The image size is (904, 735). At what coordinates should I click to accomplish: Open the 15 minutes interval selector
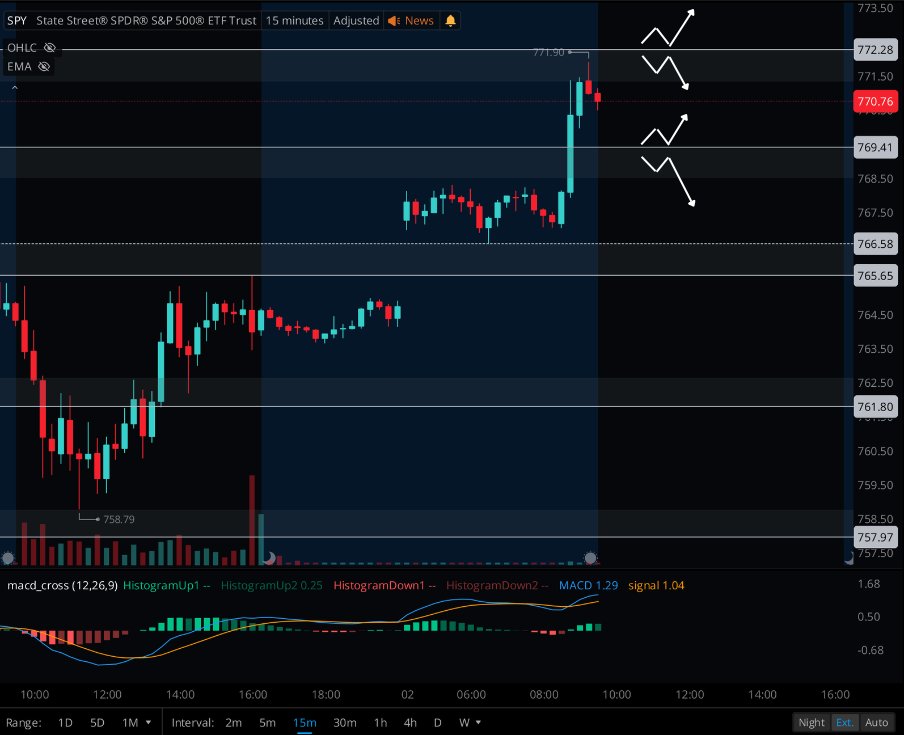[295, 21]
